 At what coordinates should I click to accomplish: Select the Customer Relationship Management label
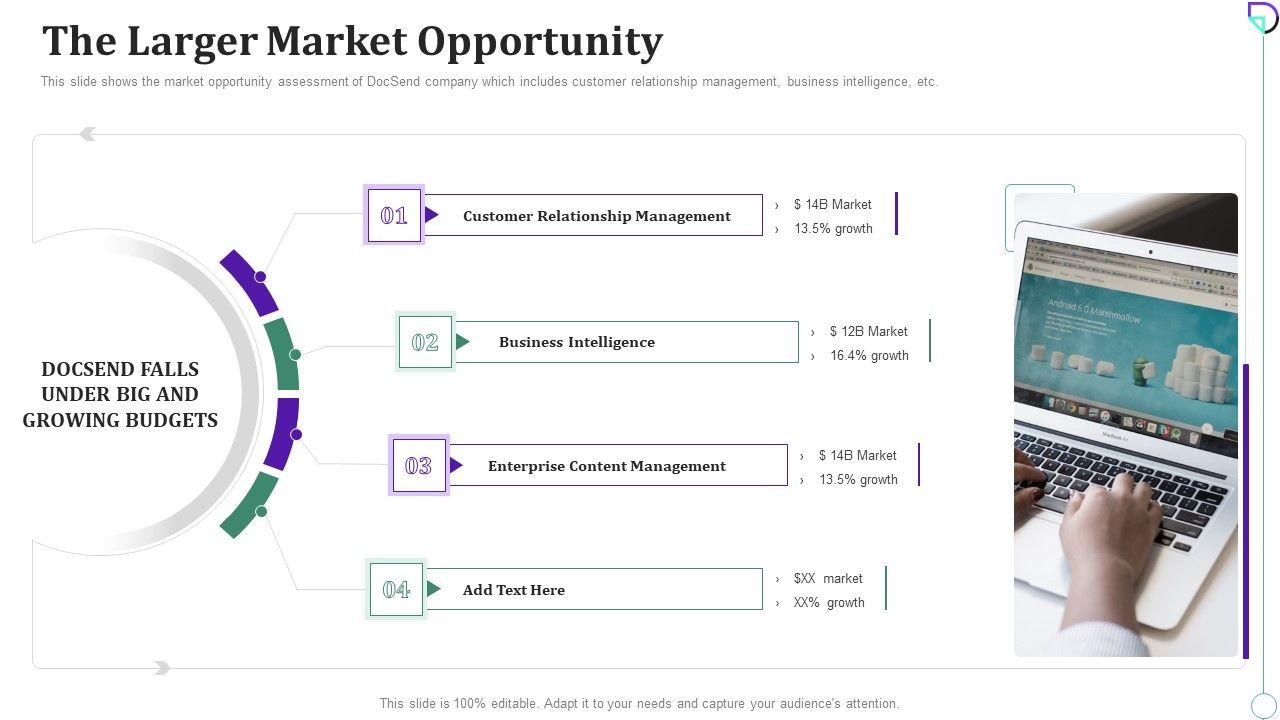597,216
